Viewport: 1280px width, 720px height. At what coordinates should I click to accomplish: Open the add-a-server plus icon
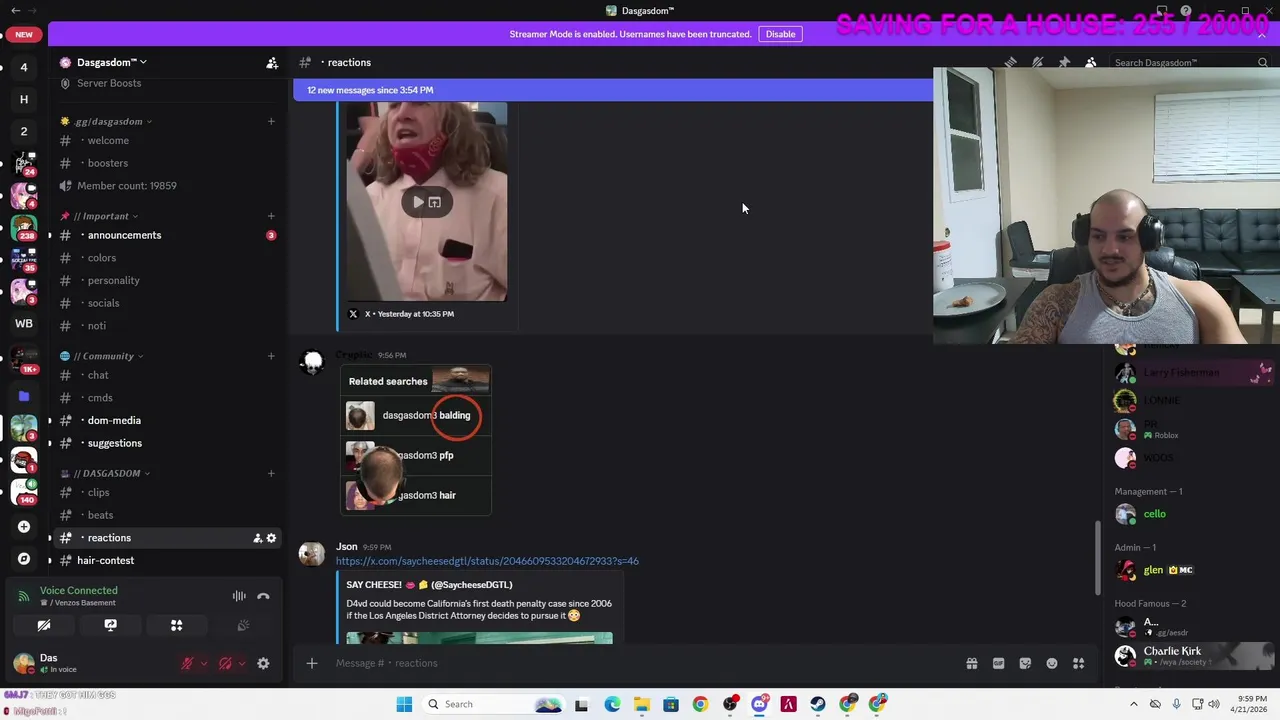click(24, 527)
